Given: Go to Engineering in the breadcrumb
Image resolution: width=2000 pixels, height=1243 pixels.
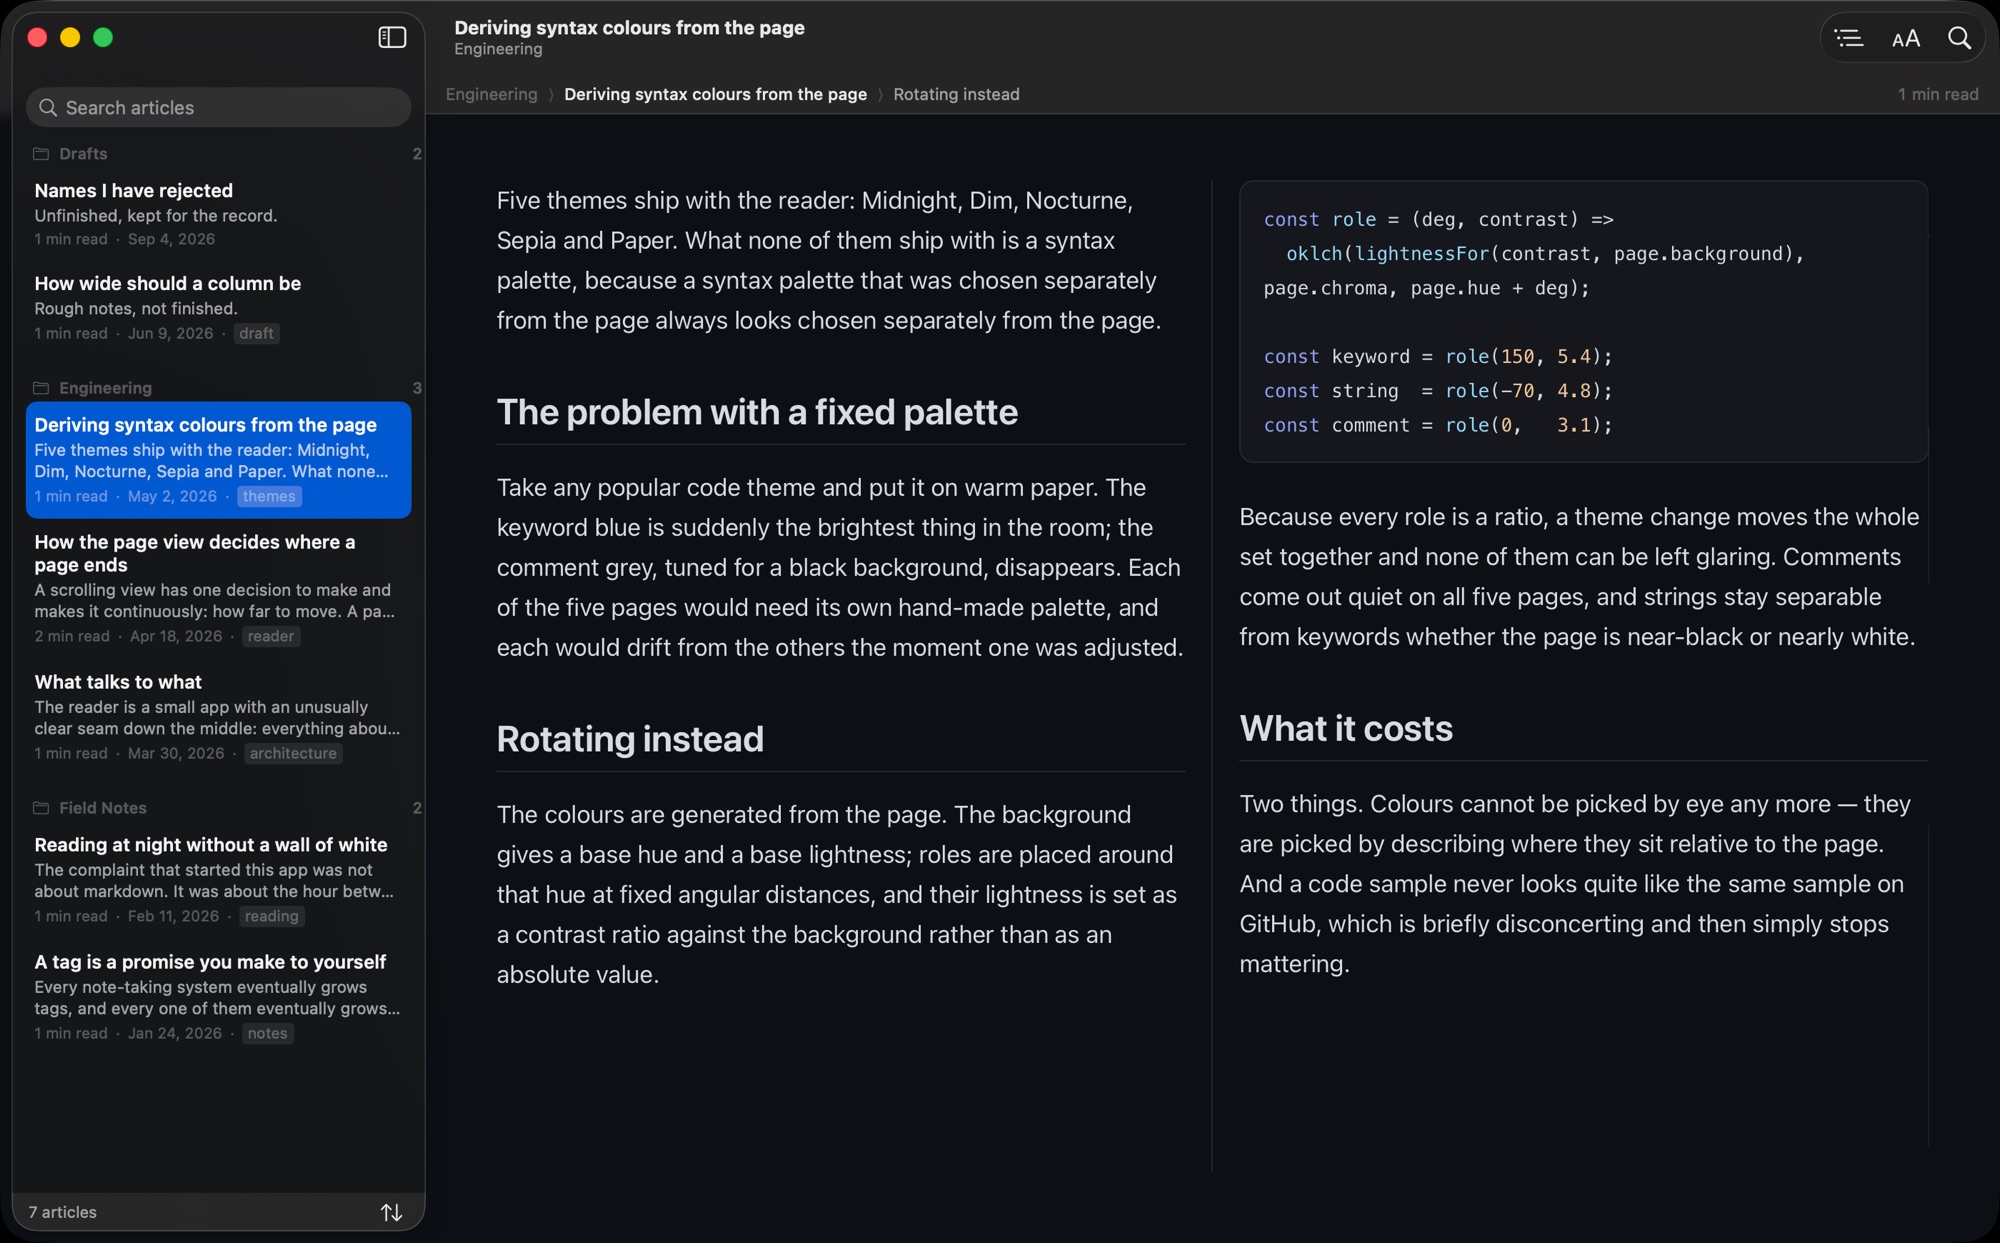Looking at the screenshot, I should click(x=491, y=94).
